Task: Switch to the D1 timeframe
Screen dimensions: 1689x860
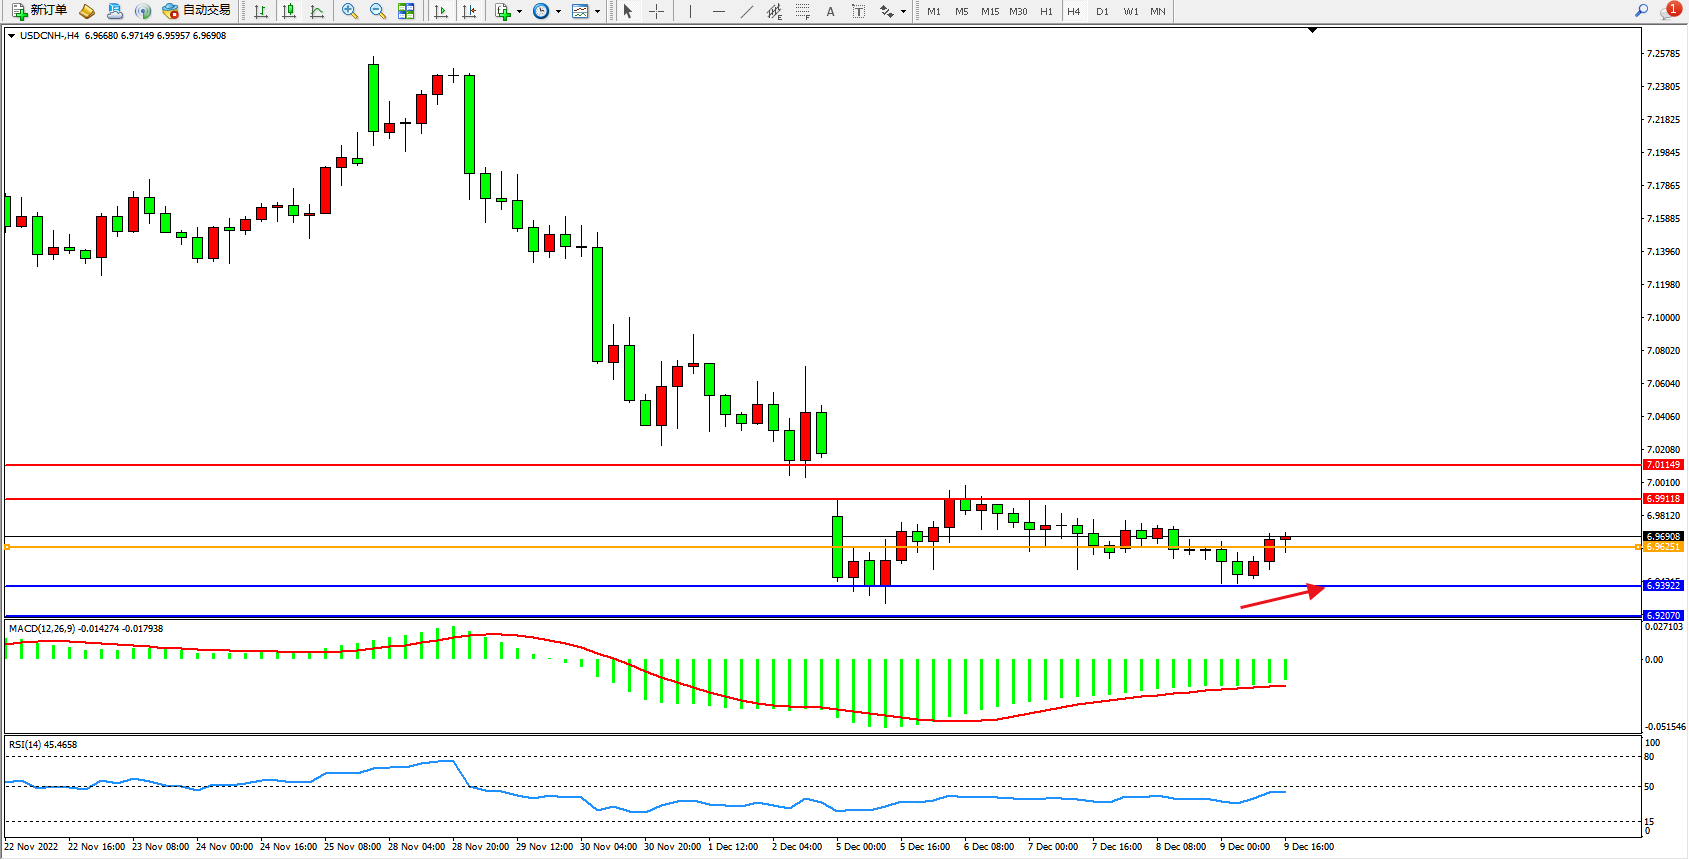Action: point(1102,11)
